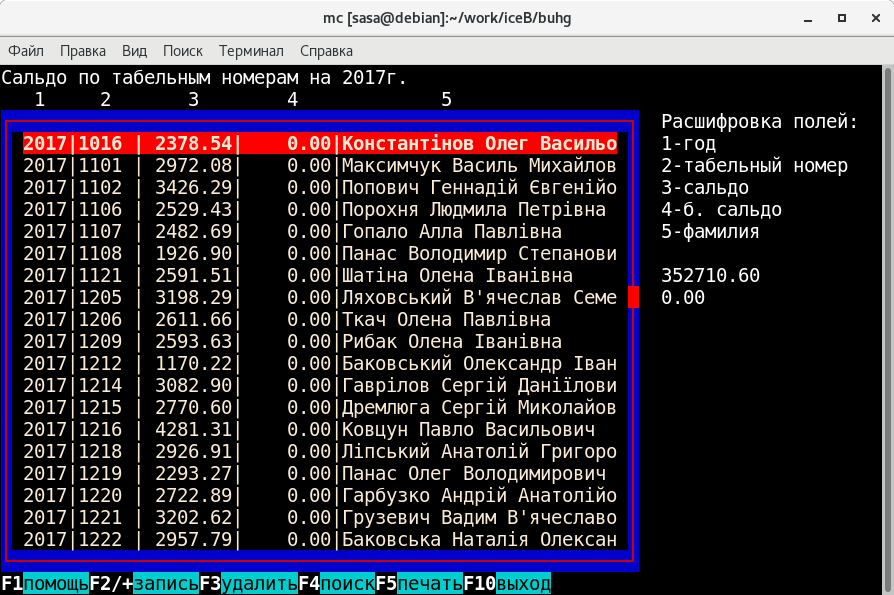This screenshot has width=894, height=595.
Task: Select the row with tab number 1205
Action: pyautogui.click(x=320, y=297)
